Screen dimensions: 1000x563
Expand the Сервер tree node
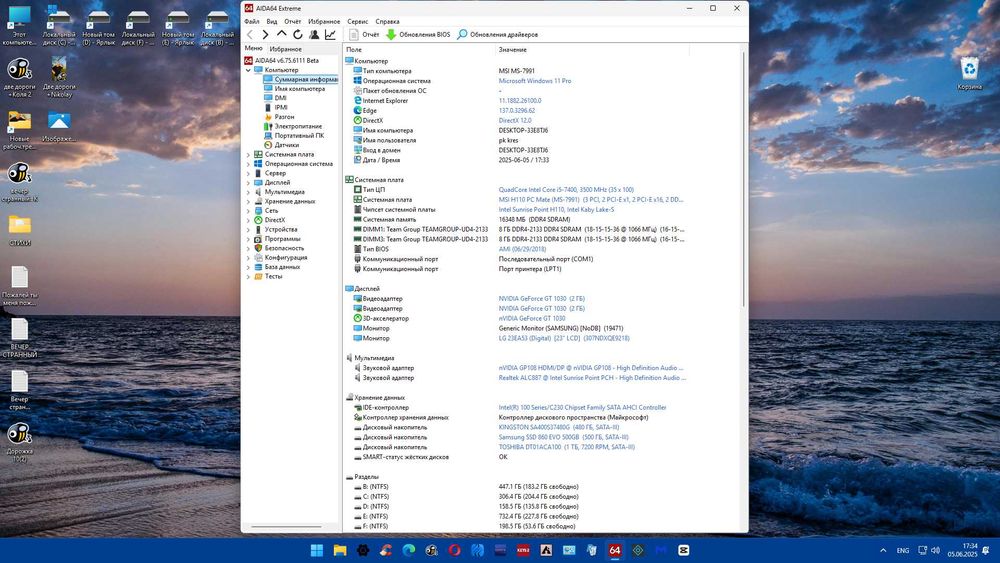pyautogui.click(x=248, y=173)
